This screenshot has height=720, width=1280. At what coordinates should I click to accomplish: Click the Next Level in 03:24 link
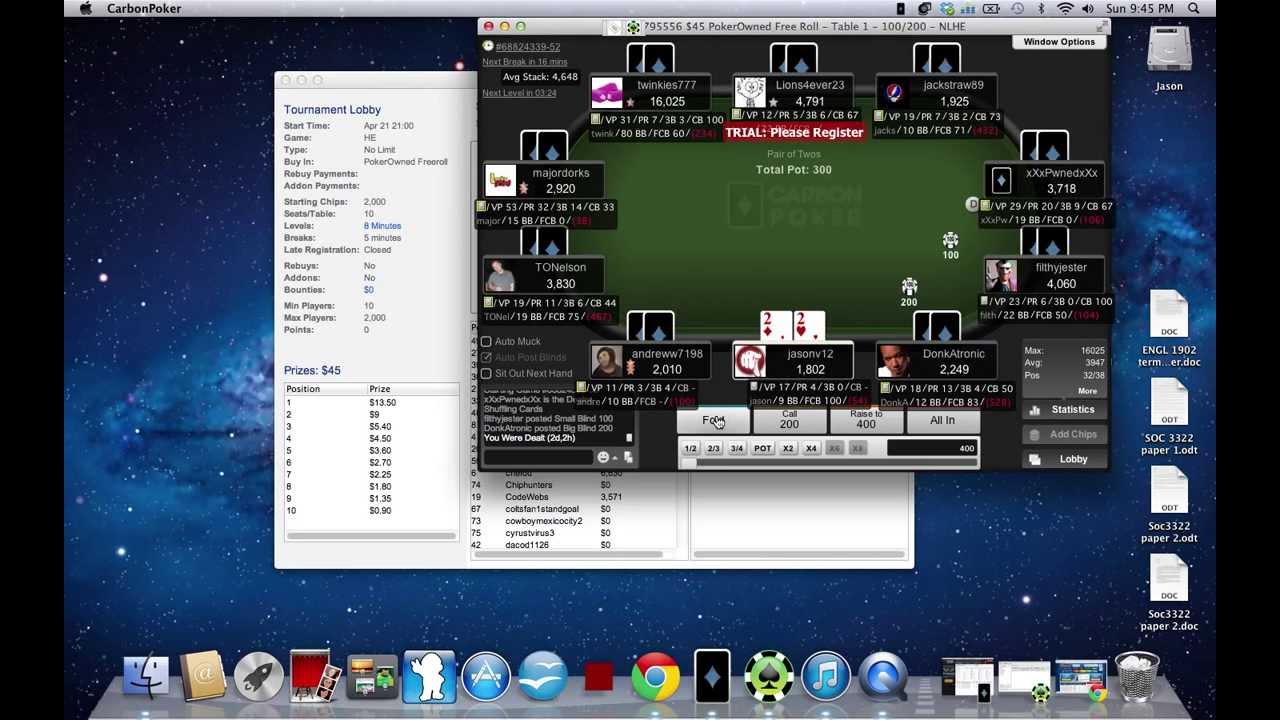click(x=519, y=93)
